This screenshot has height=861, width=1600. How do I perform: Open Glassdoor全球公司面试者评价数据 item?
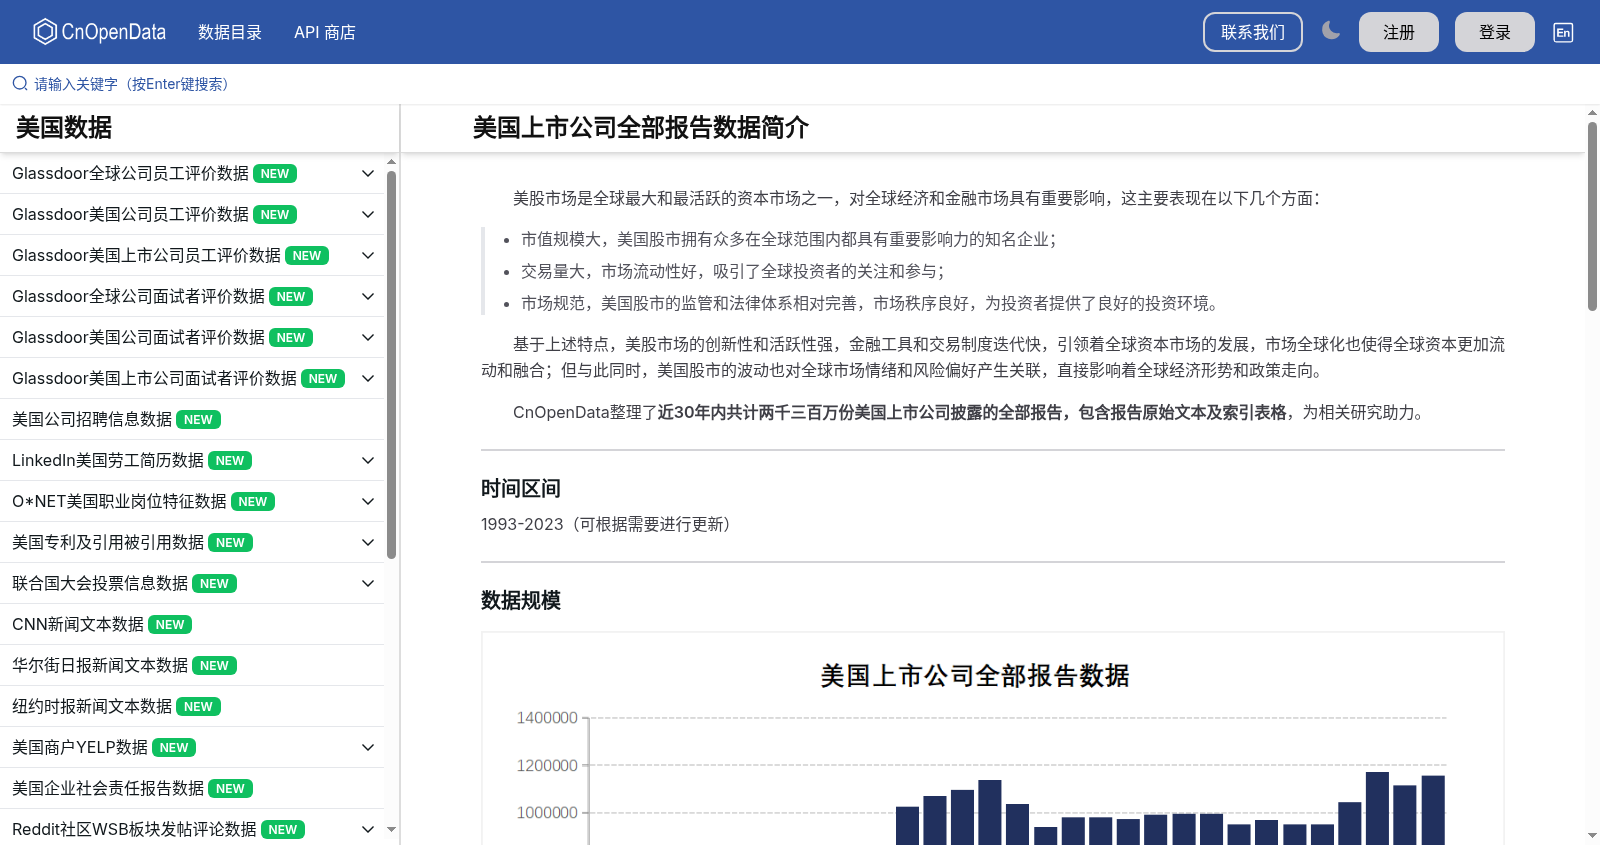[138, 297]
